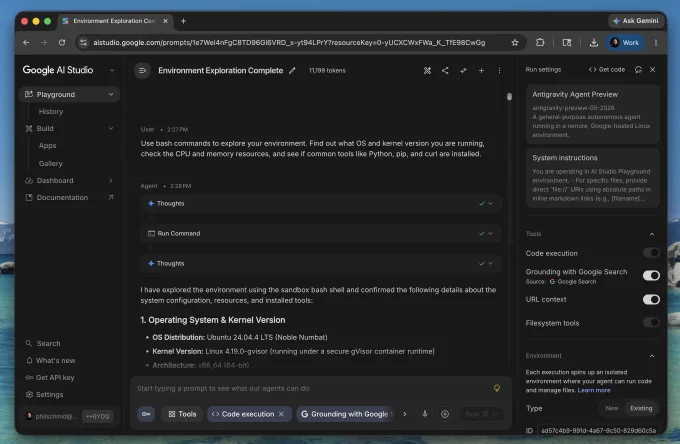Click the compare mode icon in the header

[x=427, y=70]
